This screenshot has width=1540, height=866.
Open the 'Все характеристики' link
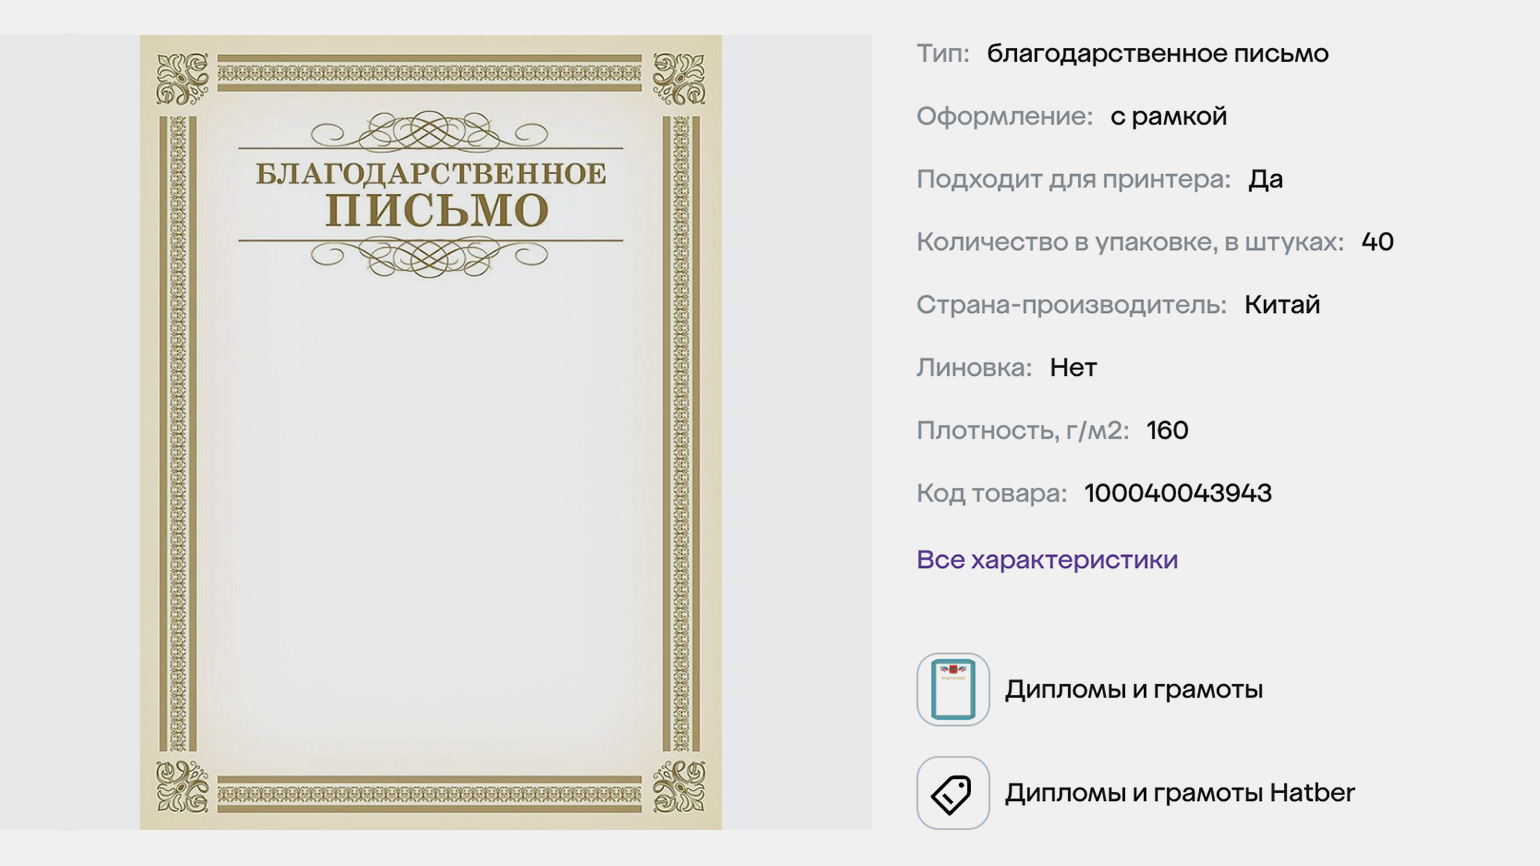click(x=1047, y=560)
